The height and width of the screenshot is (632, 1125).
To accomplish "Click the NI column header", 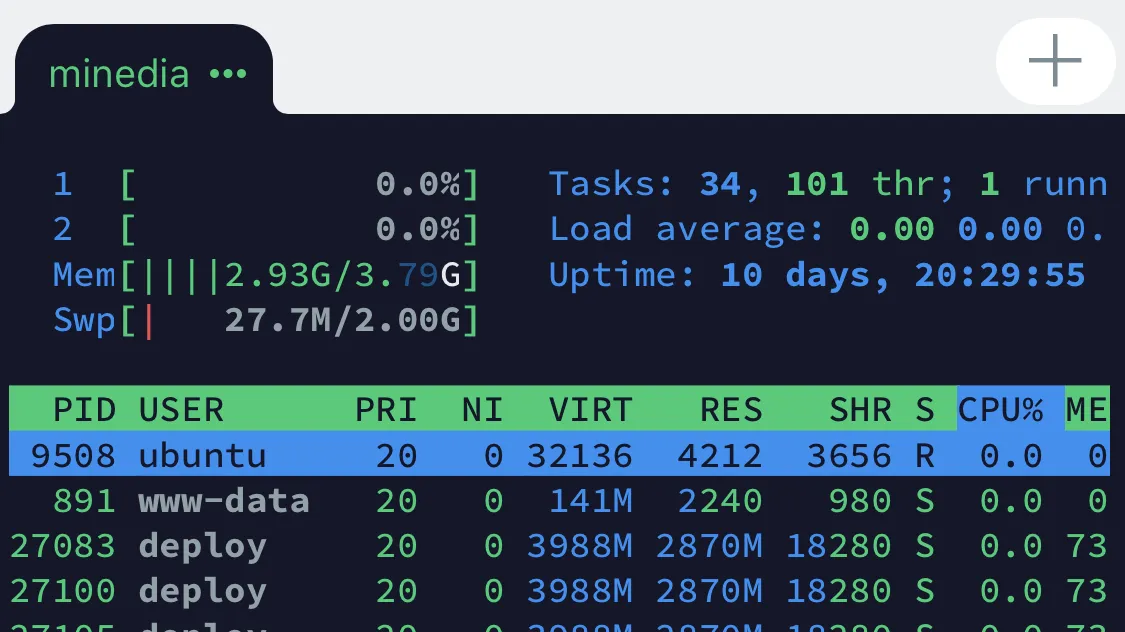I will (x=482, y=410).
